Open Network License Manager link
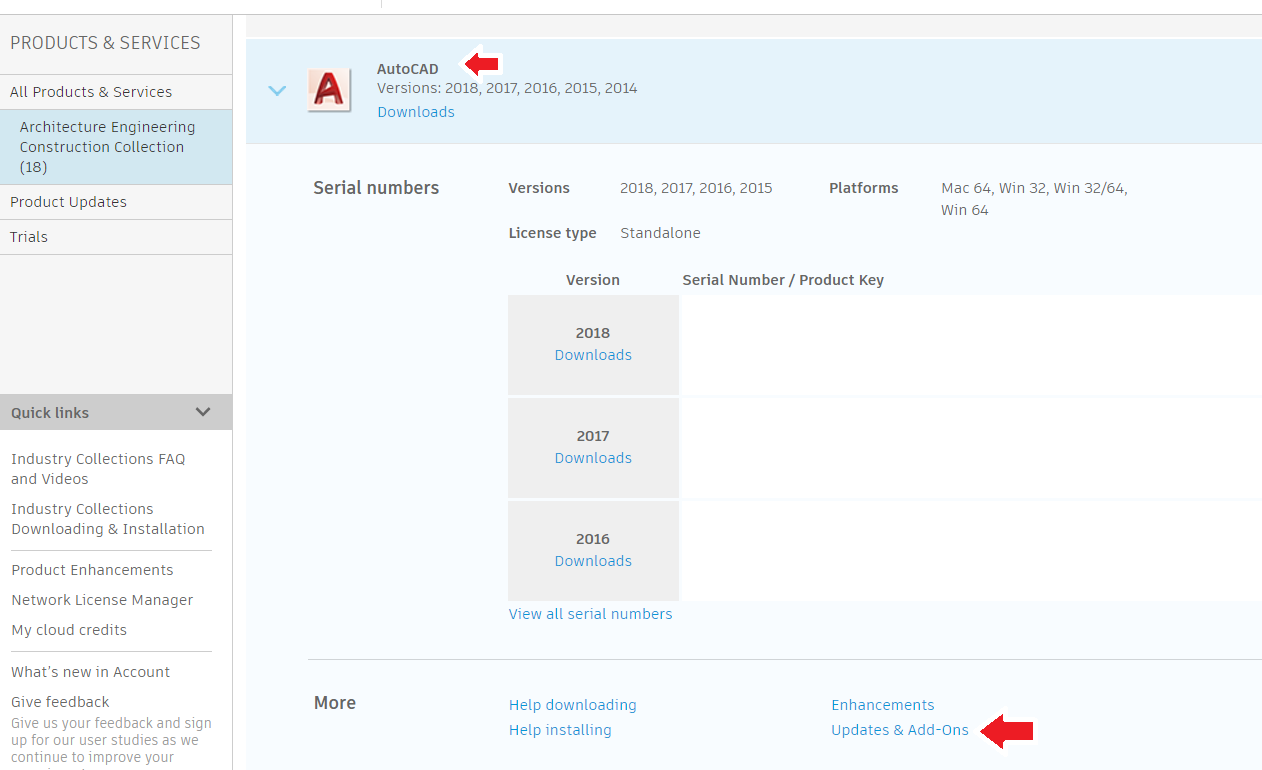1262x770 pixels. [x=102, y=600]
